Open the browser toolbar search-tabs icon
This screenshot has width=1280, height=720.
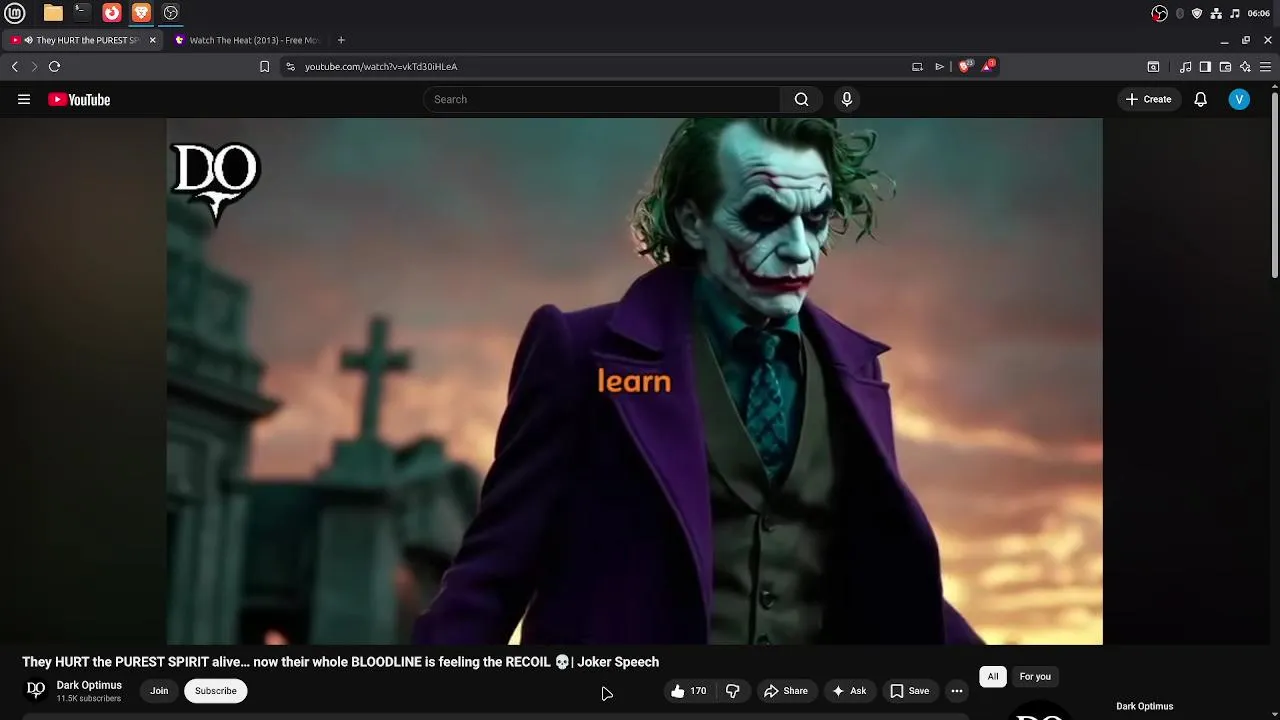point(1153,66)
